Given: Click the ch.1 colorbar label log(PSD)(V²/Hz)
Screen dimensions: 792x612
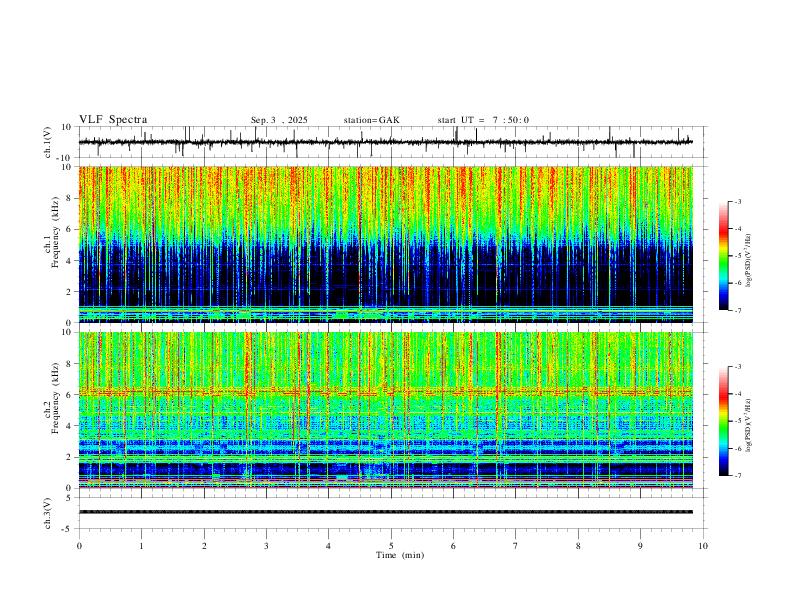Looking at the screenshot, I should (748, 260).
